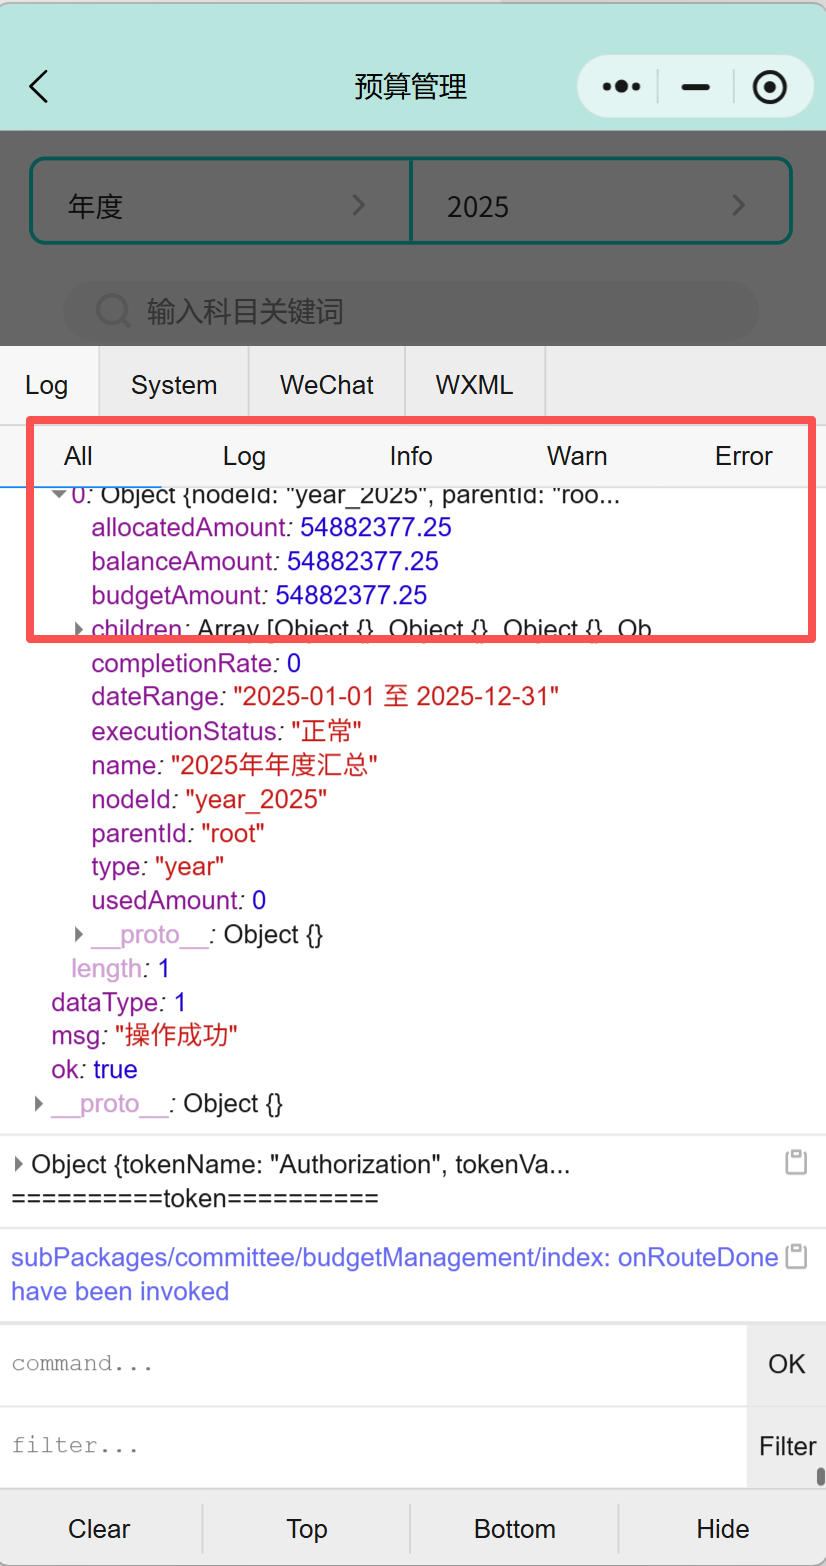The width and height of the screenshot is (826, 1566).
Task: Open the three-dot more menu
Action: [621, 87]
